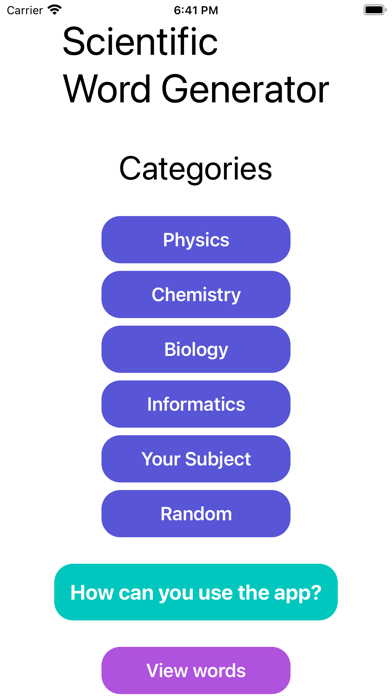Pick the Informatics category button
The width and height of the screenshot is (392, 696).
pos(196,404)
